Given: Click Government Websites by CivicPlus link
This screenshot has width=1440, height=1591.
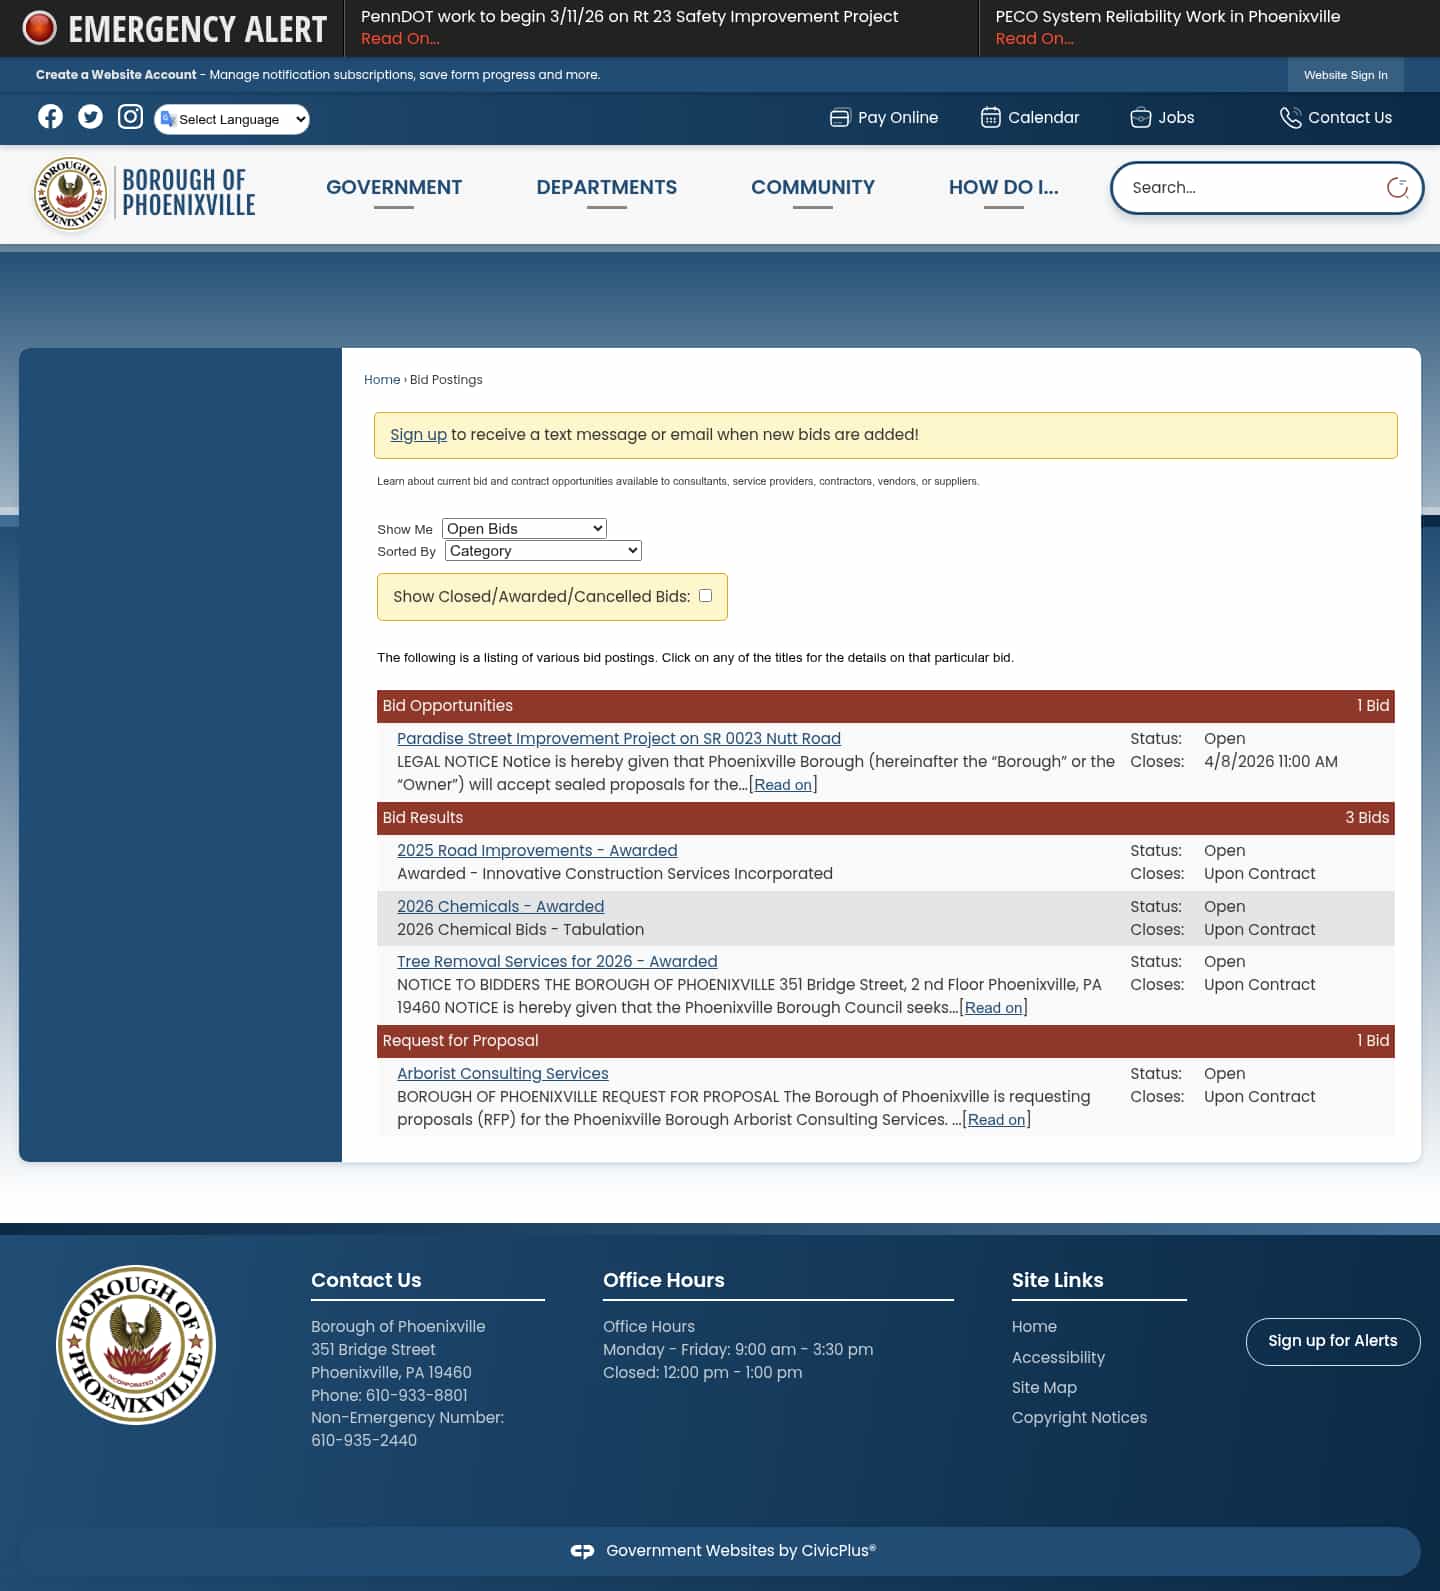Looking at the screenshot, I should [x=741, y=1551].
